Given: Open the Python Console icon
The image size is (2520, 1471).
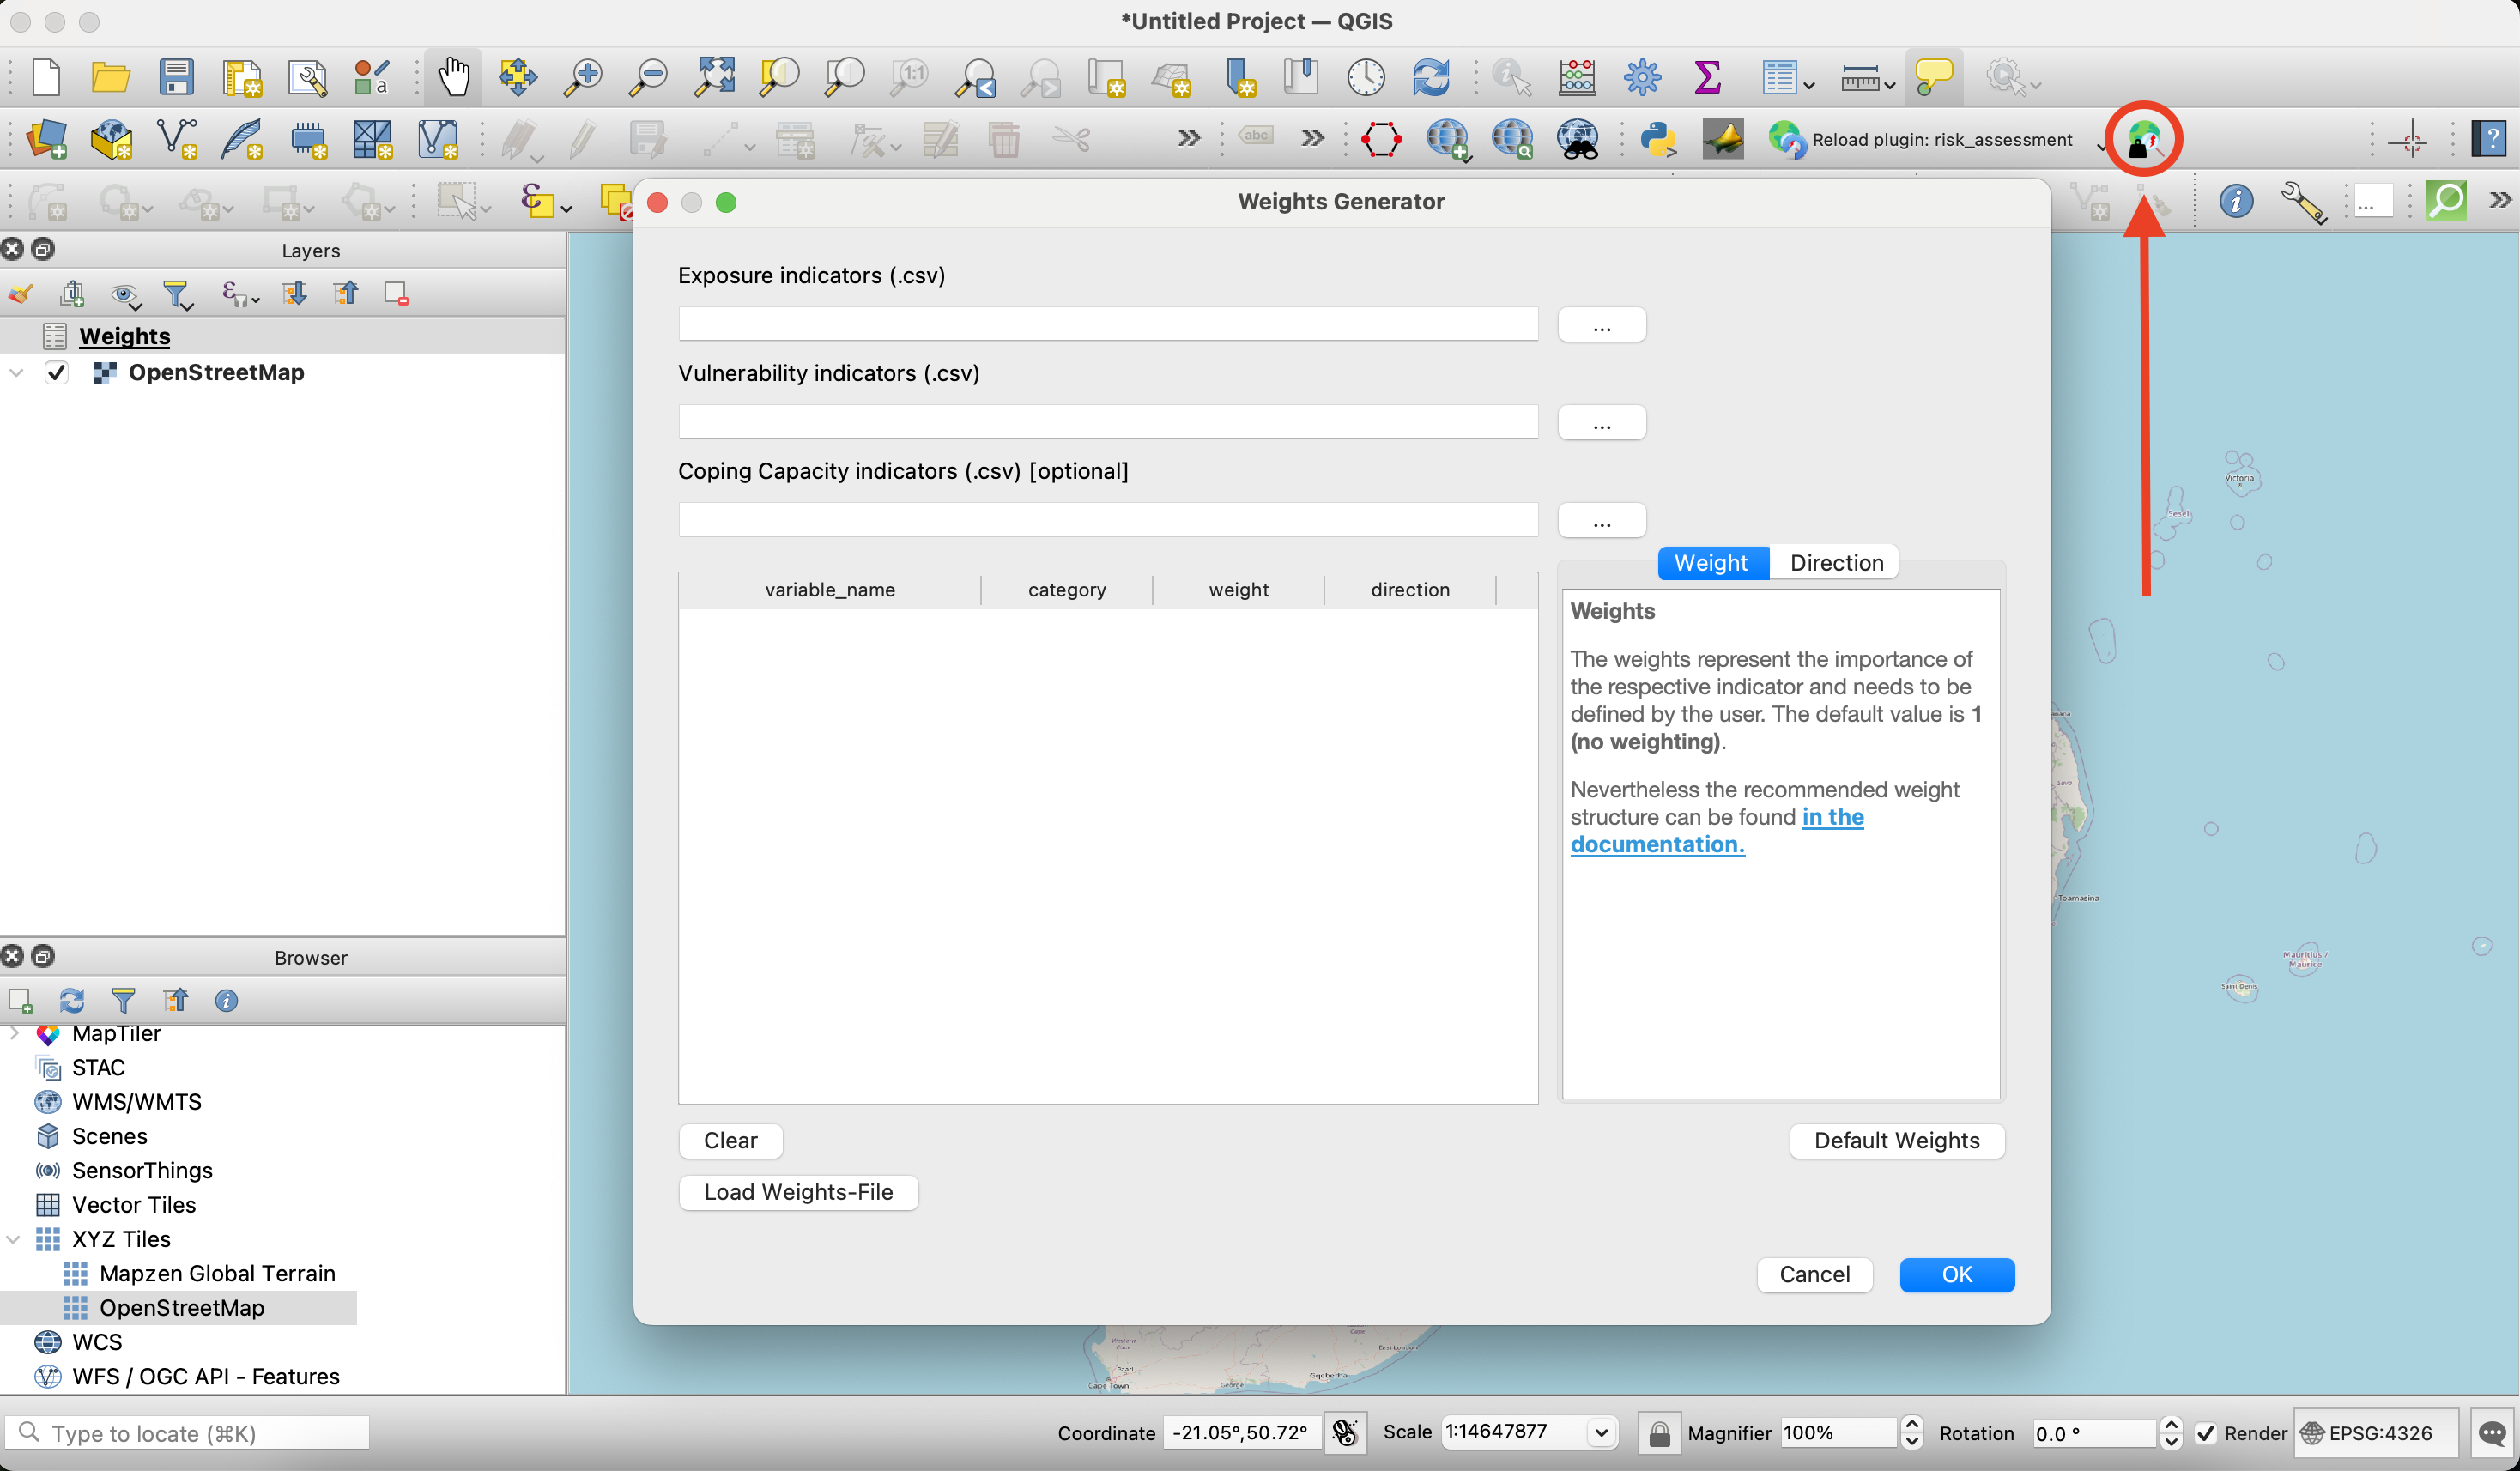Looking at the screenshot, I should (x=1657, y=139).
